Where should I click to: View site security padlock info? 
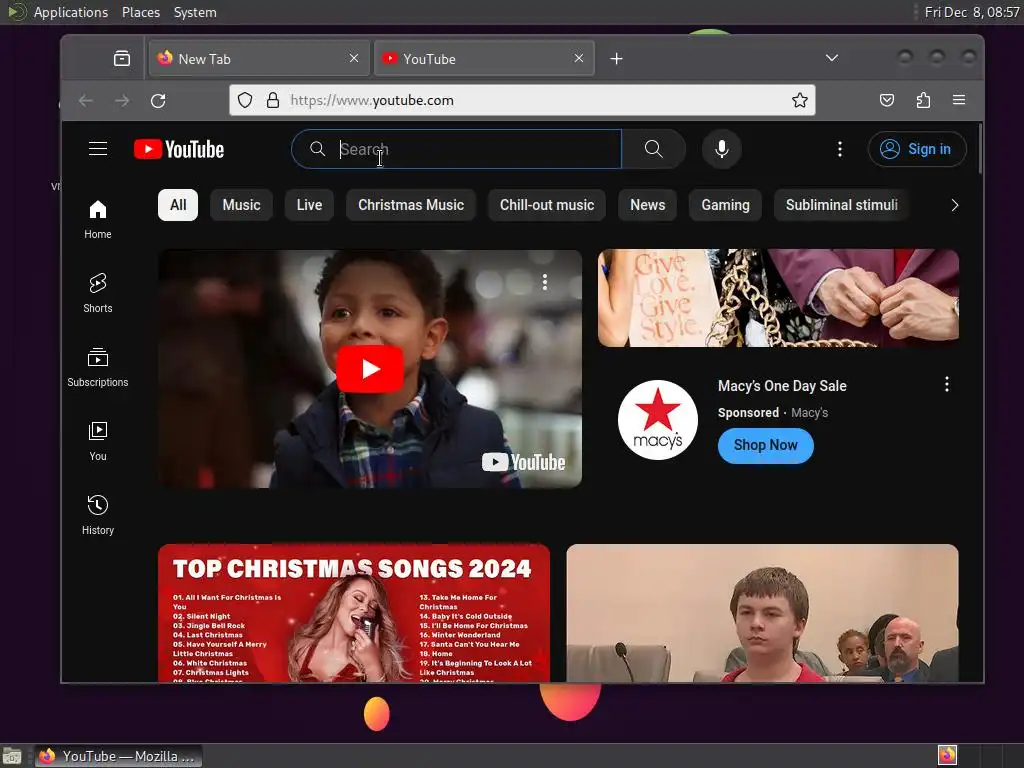[x=273, y=100]
